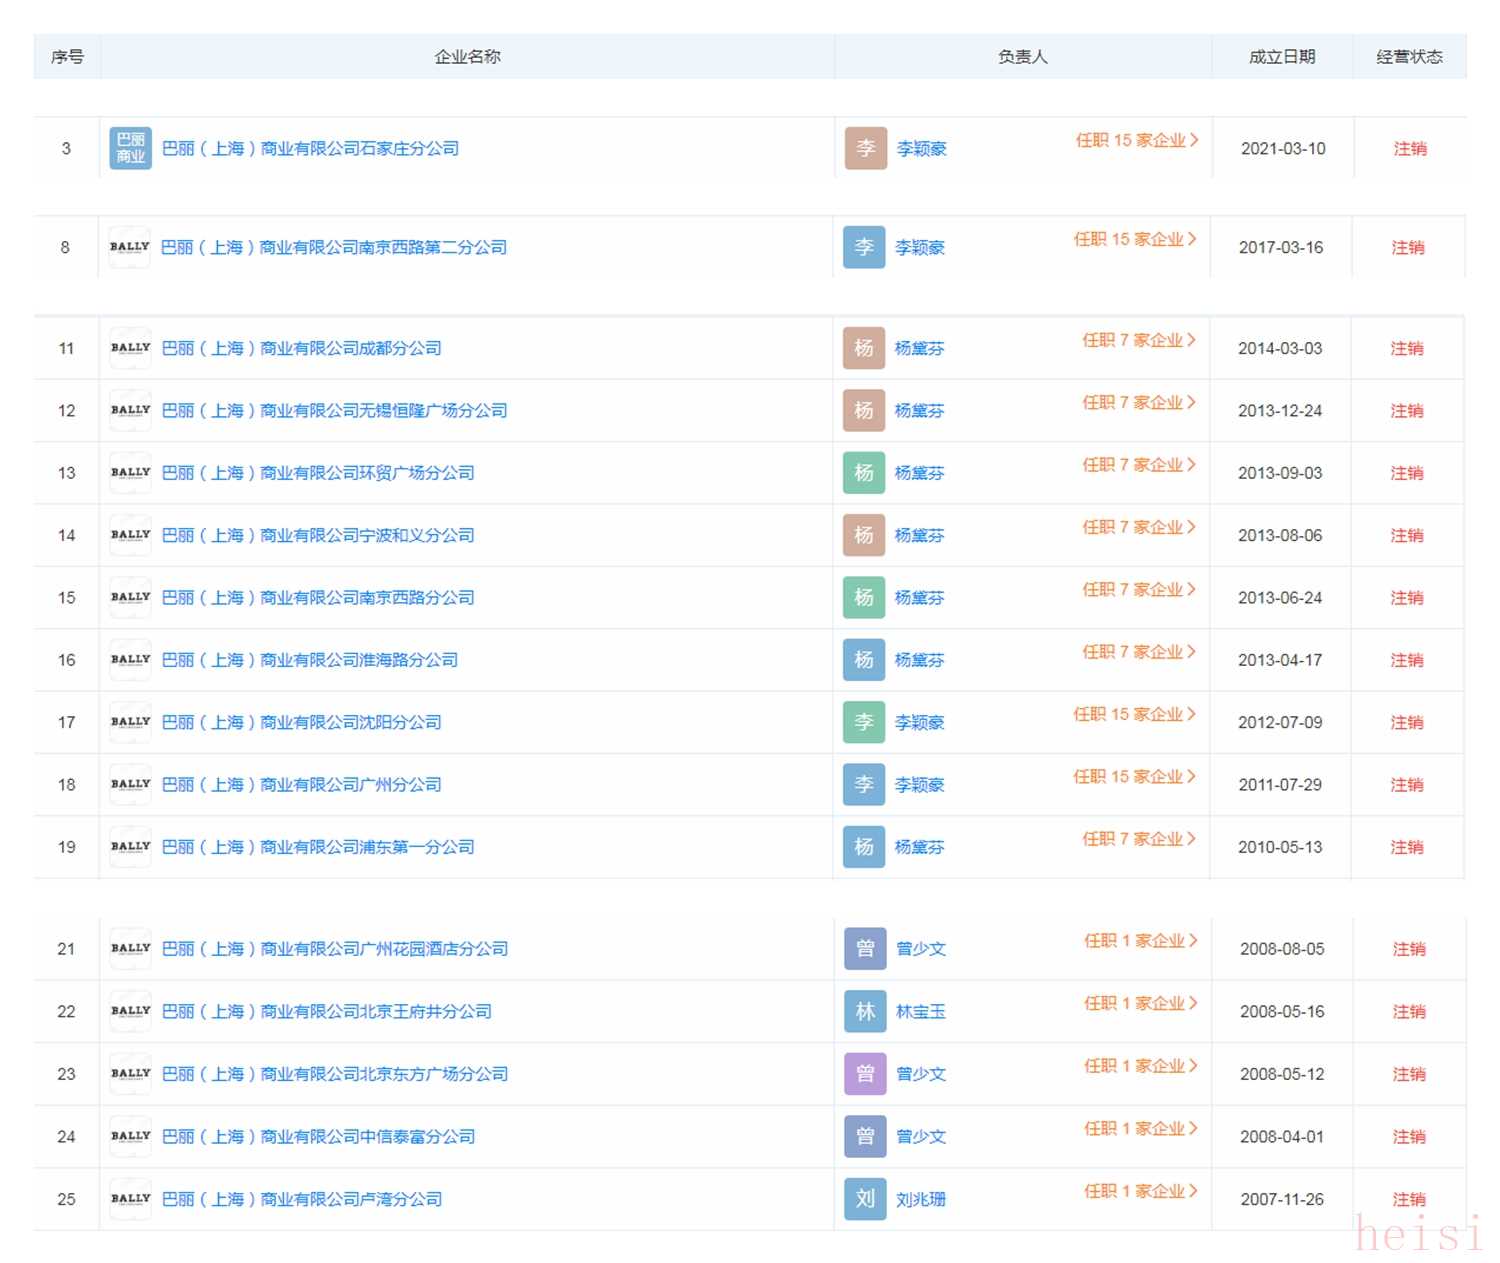Open 巴丽（上海）商业有限公司石家庄分公司 link
The height and width of the screenshot is (1263, 1500).
point(310,149)
